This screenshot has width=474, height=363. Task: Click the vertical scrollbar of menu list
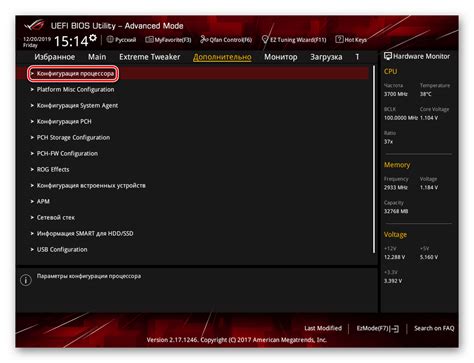tap(374, 159)
